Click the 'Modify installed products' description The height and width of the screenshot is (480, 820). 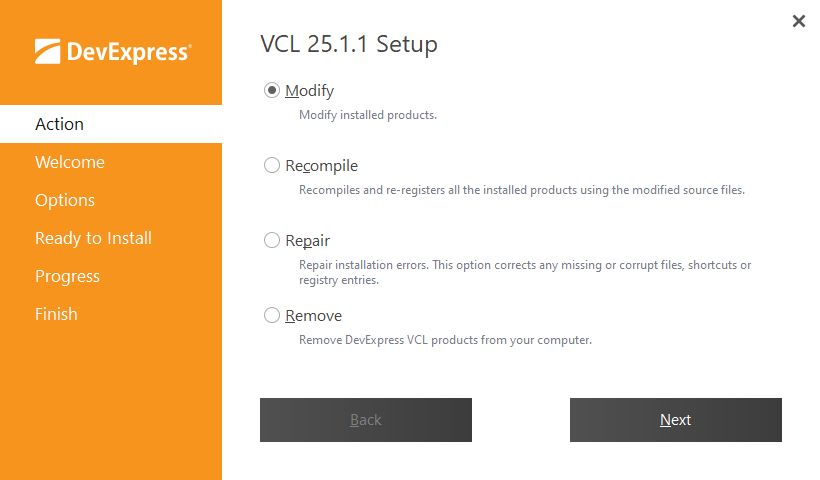[x=368, y=115]
